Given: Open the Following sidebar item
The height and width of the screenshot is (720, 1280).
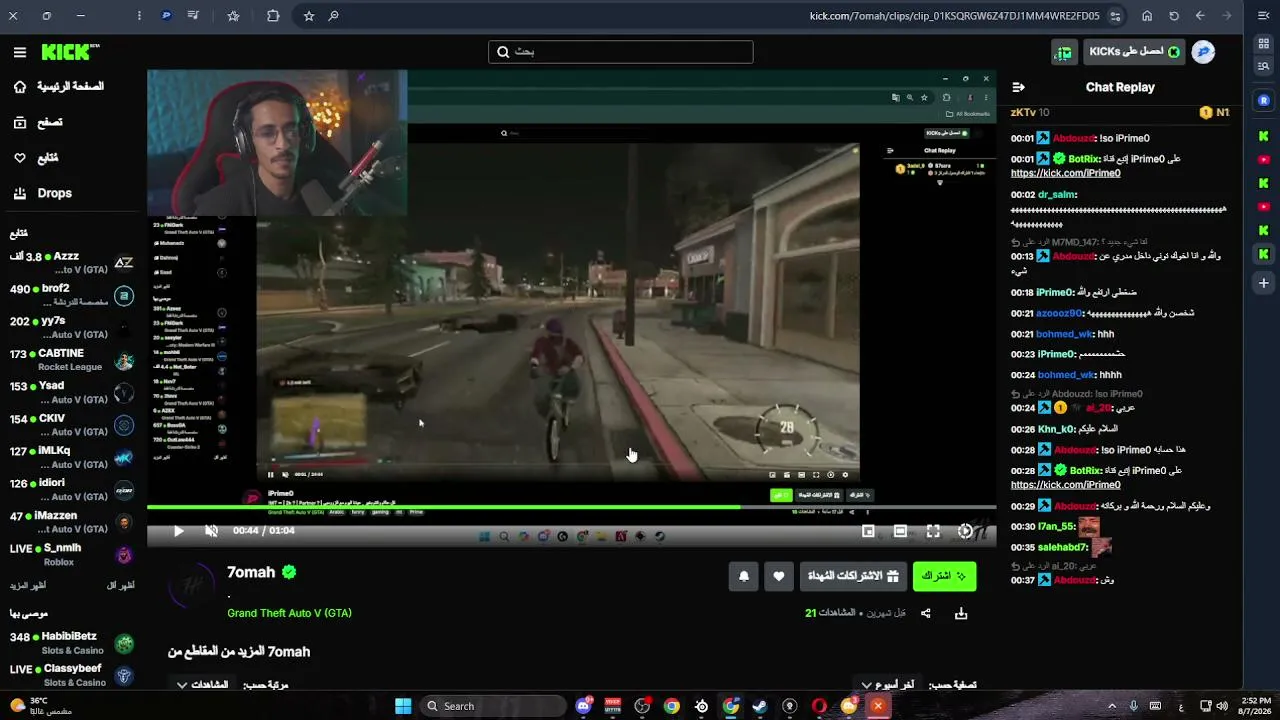Looking at the screenshot, I should [x=35, y=158].
